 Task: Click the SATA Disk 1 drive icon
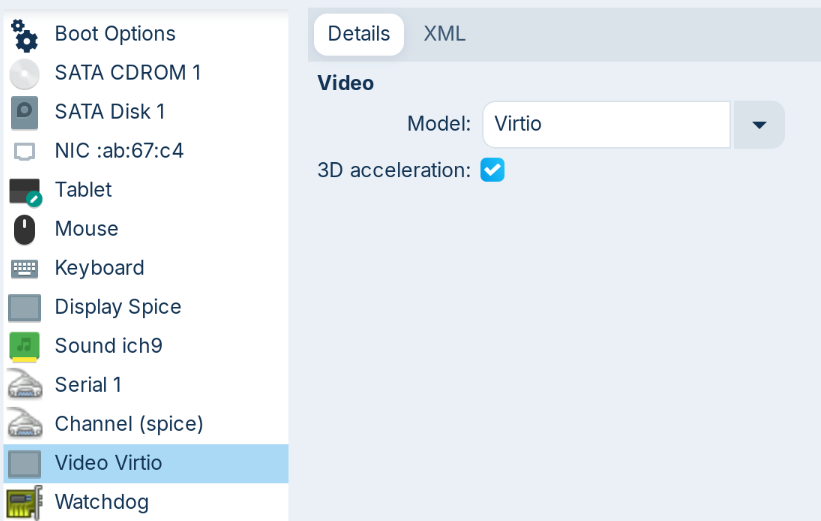click(25, 112)
